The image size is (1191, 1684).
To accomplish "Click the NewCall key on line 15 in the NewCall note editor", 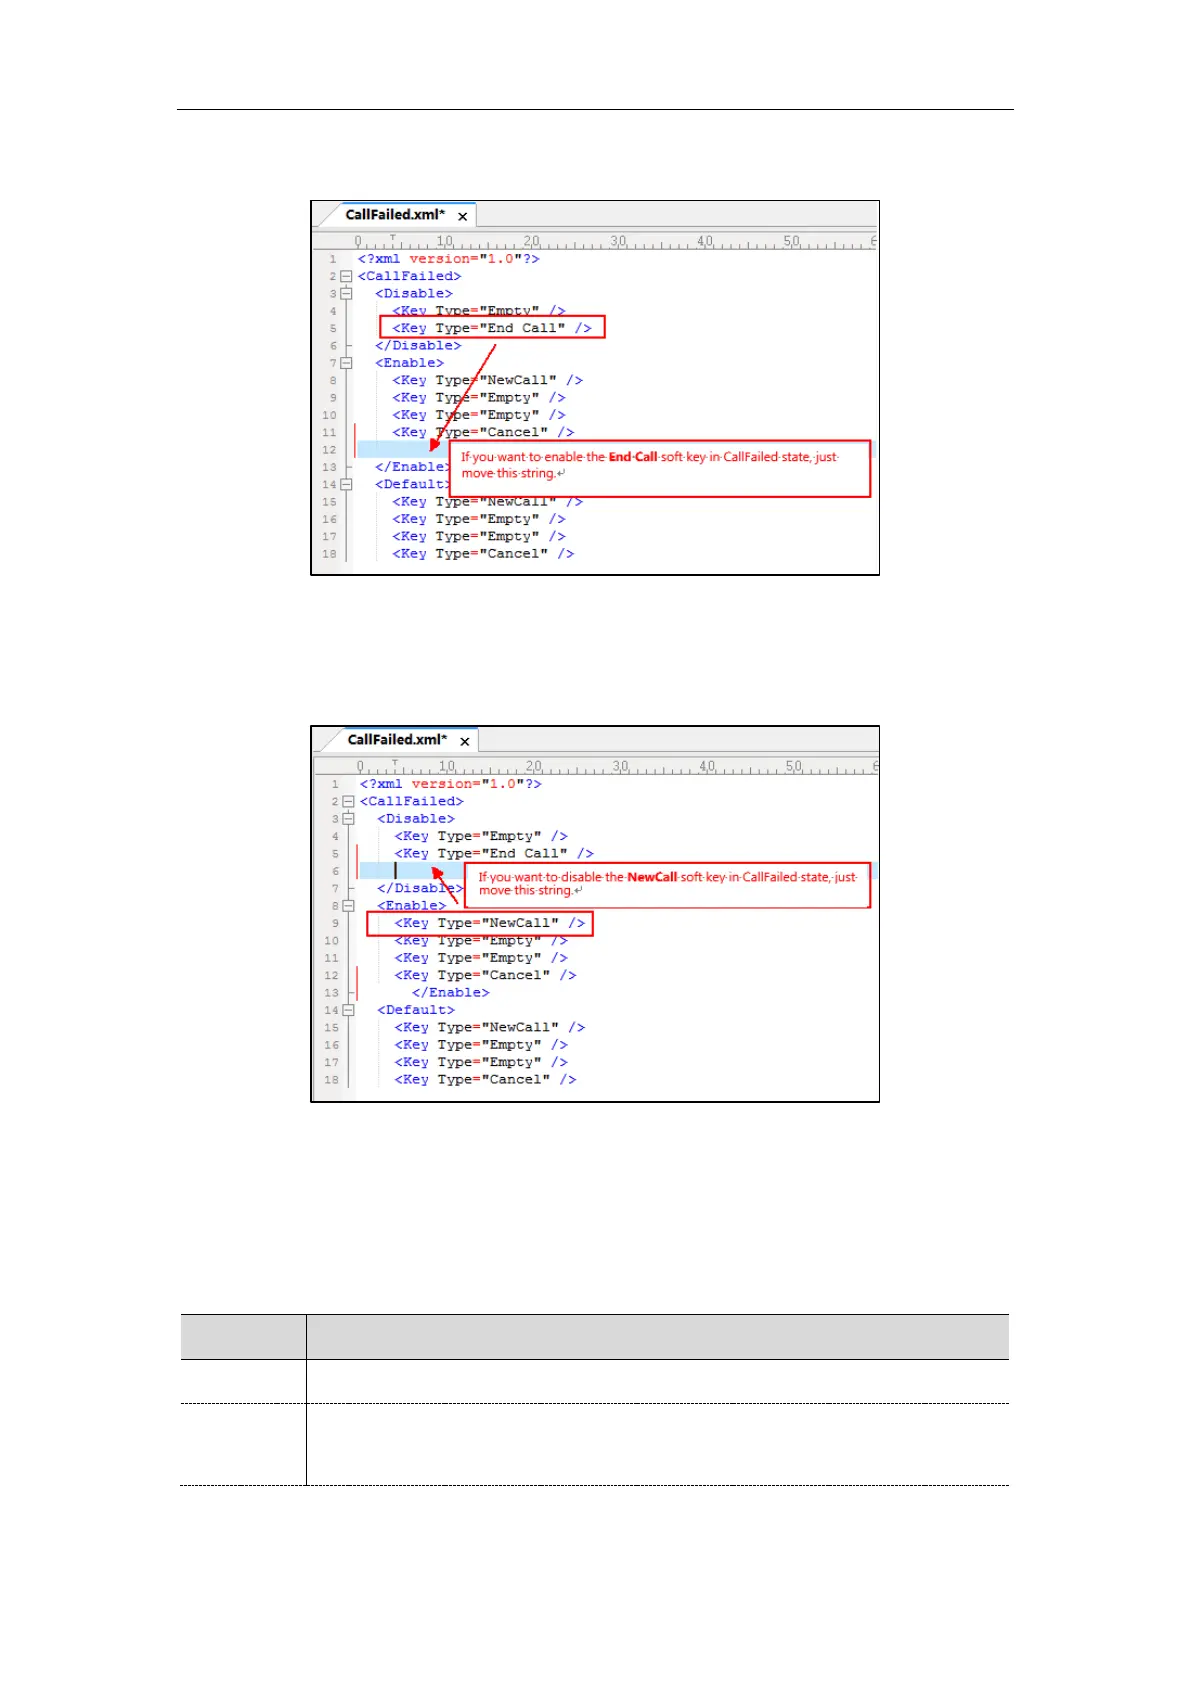I will (x=489, y=1028).
